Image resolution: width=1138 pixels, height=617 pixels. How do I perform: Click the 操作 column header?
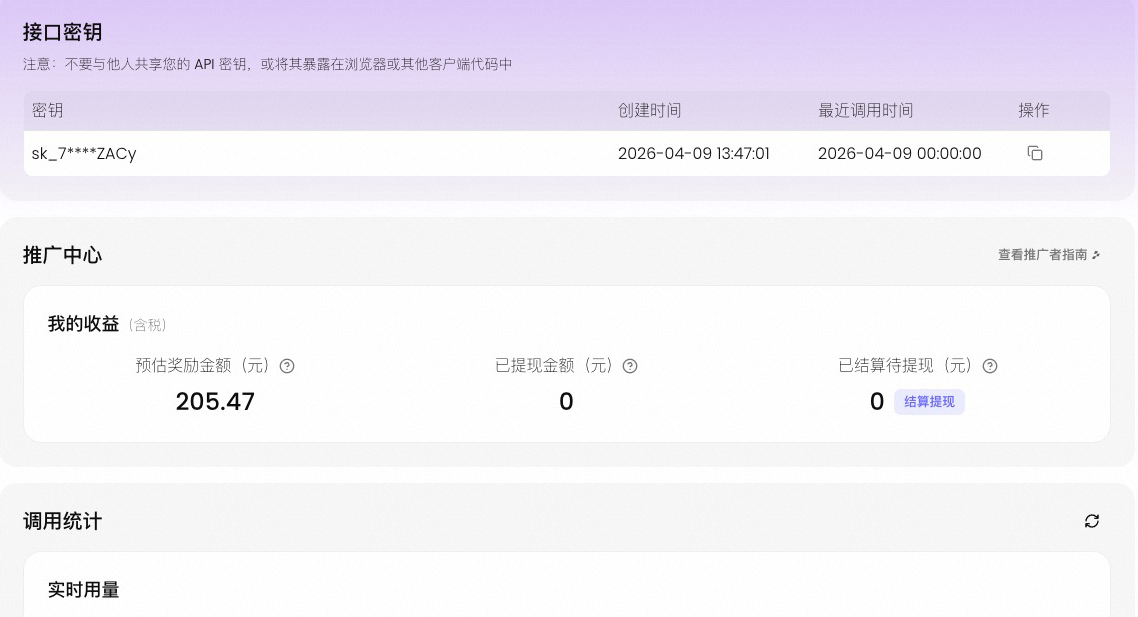coord(1034,111)
